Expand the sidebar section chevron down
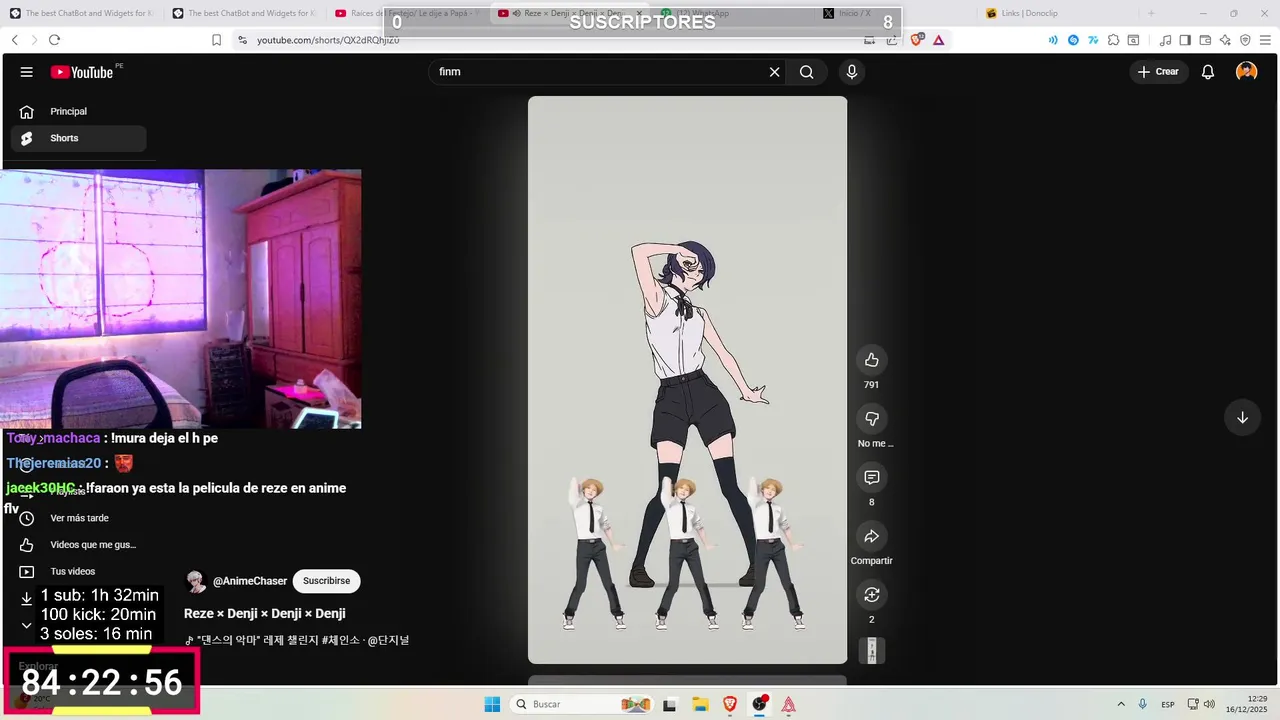The height and width of the screenshot is (720, 1280). 27,625
